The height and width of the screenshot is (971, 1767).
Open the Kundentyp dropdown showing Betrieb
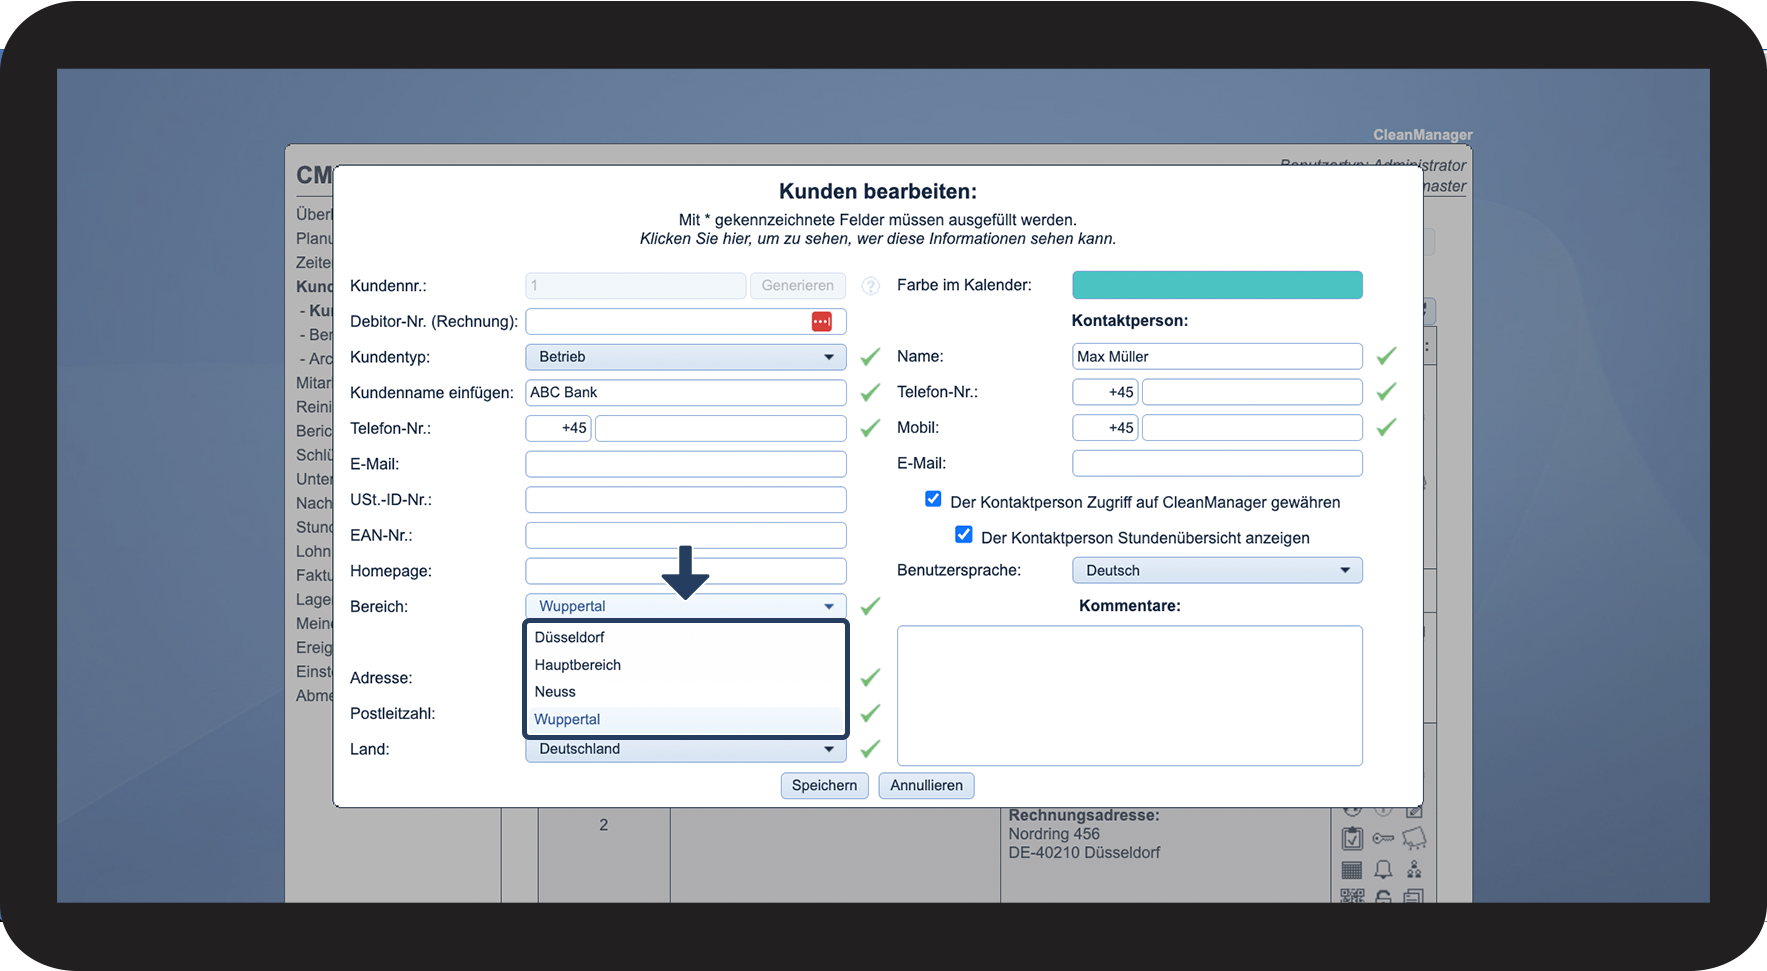click(685, 357)
